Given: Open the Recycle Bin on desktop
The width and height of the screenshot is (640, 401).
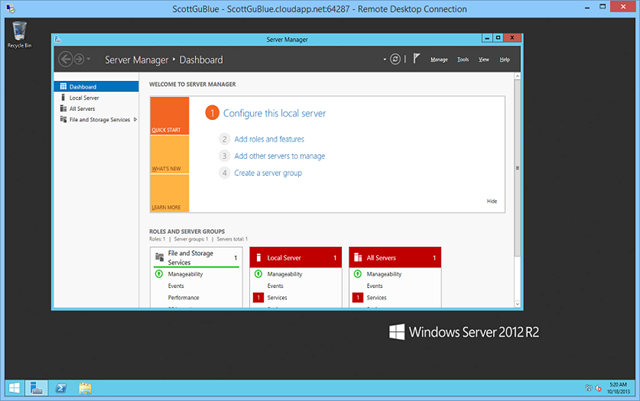Looking at the screenshot, I should [x=19, y=35].
